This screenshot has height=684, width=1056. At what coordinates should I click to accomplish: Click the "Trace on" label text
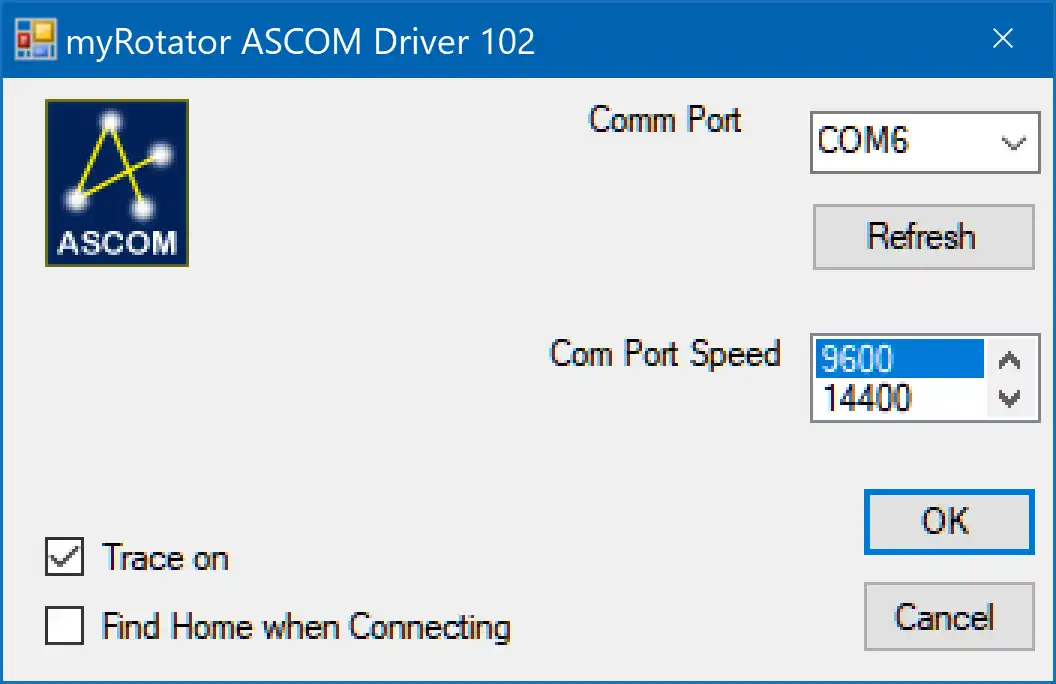click(x=166, y=558)
